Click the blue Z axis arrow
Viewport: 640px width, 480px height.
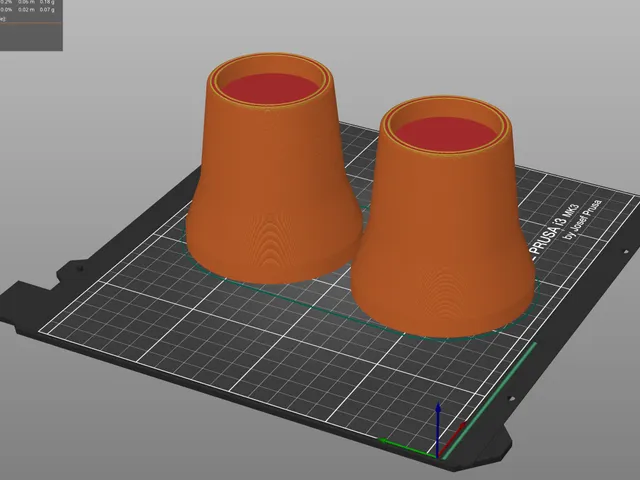[438, 429]
